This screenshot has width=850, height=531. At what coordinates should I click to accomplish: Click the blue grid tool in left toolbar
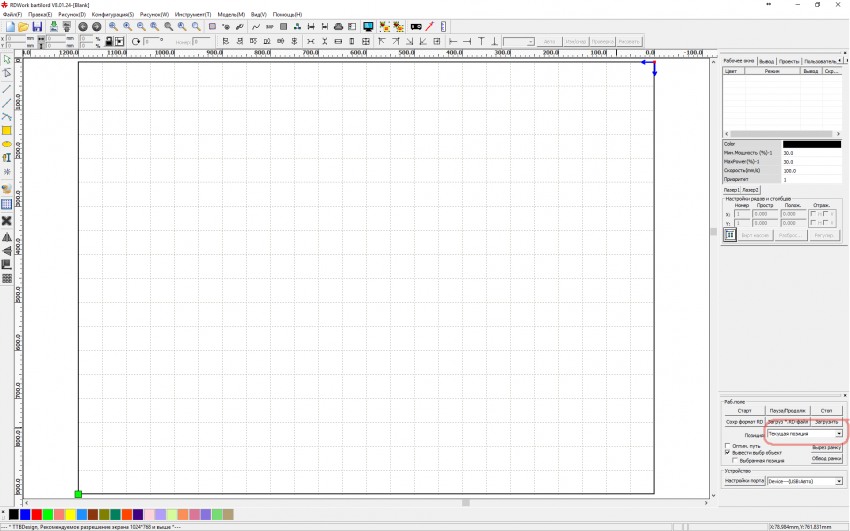(x=7, y=204)
